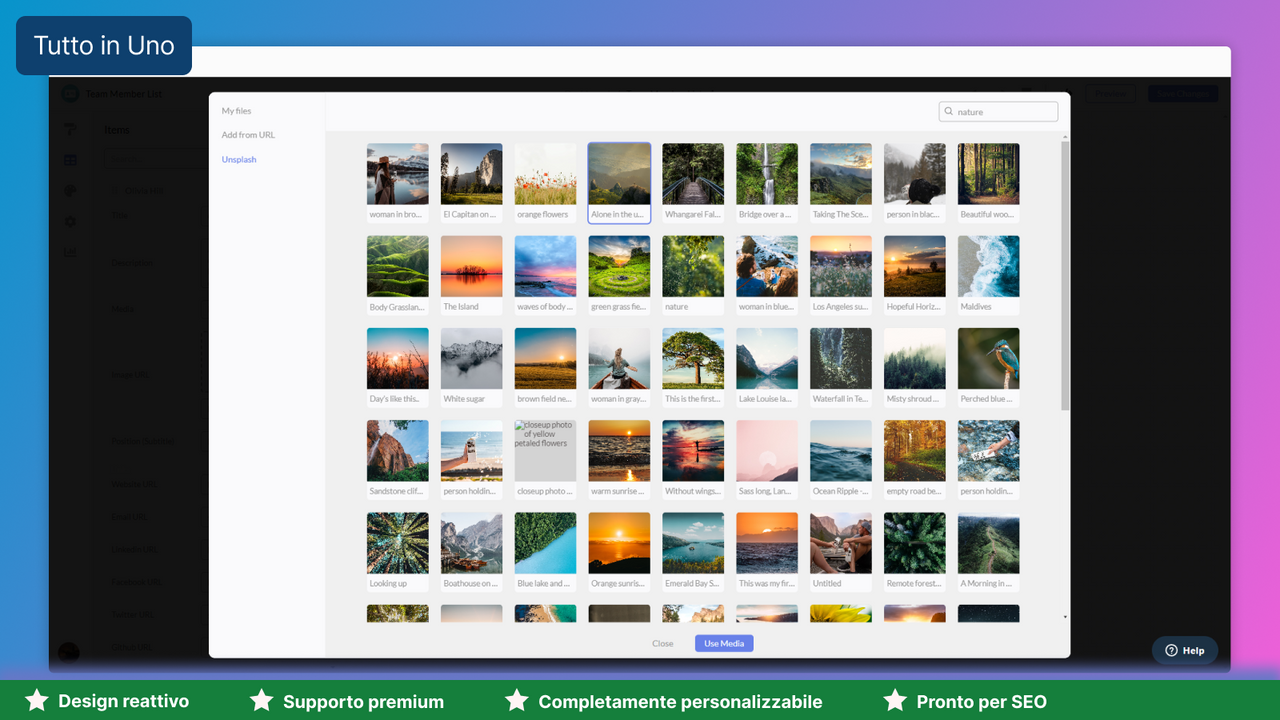Choose the "Taking The Sce..." thumbnail
The image size is (1280, 720).
(x=841, y=182)
